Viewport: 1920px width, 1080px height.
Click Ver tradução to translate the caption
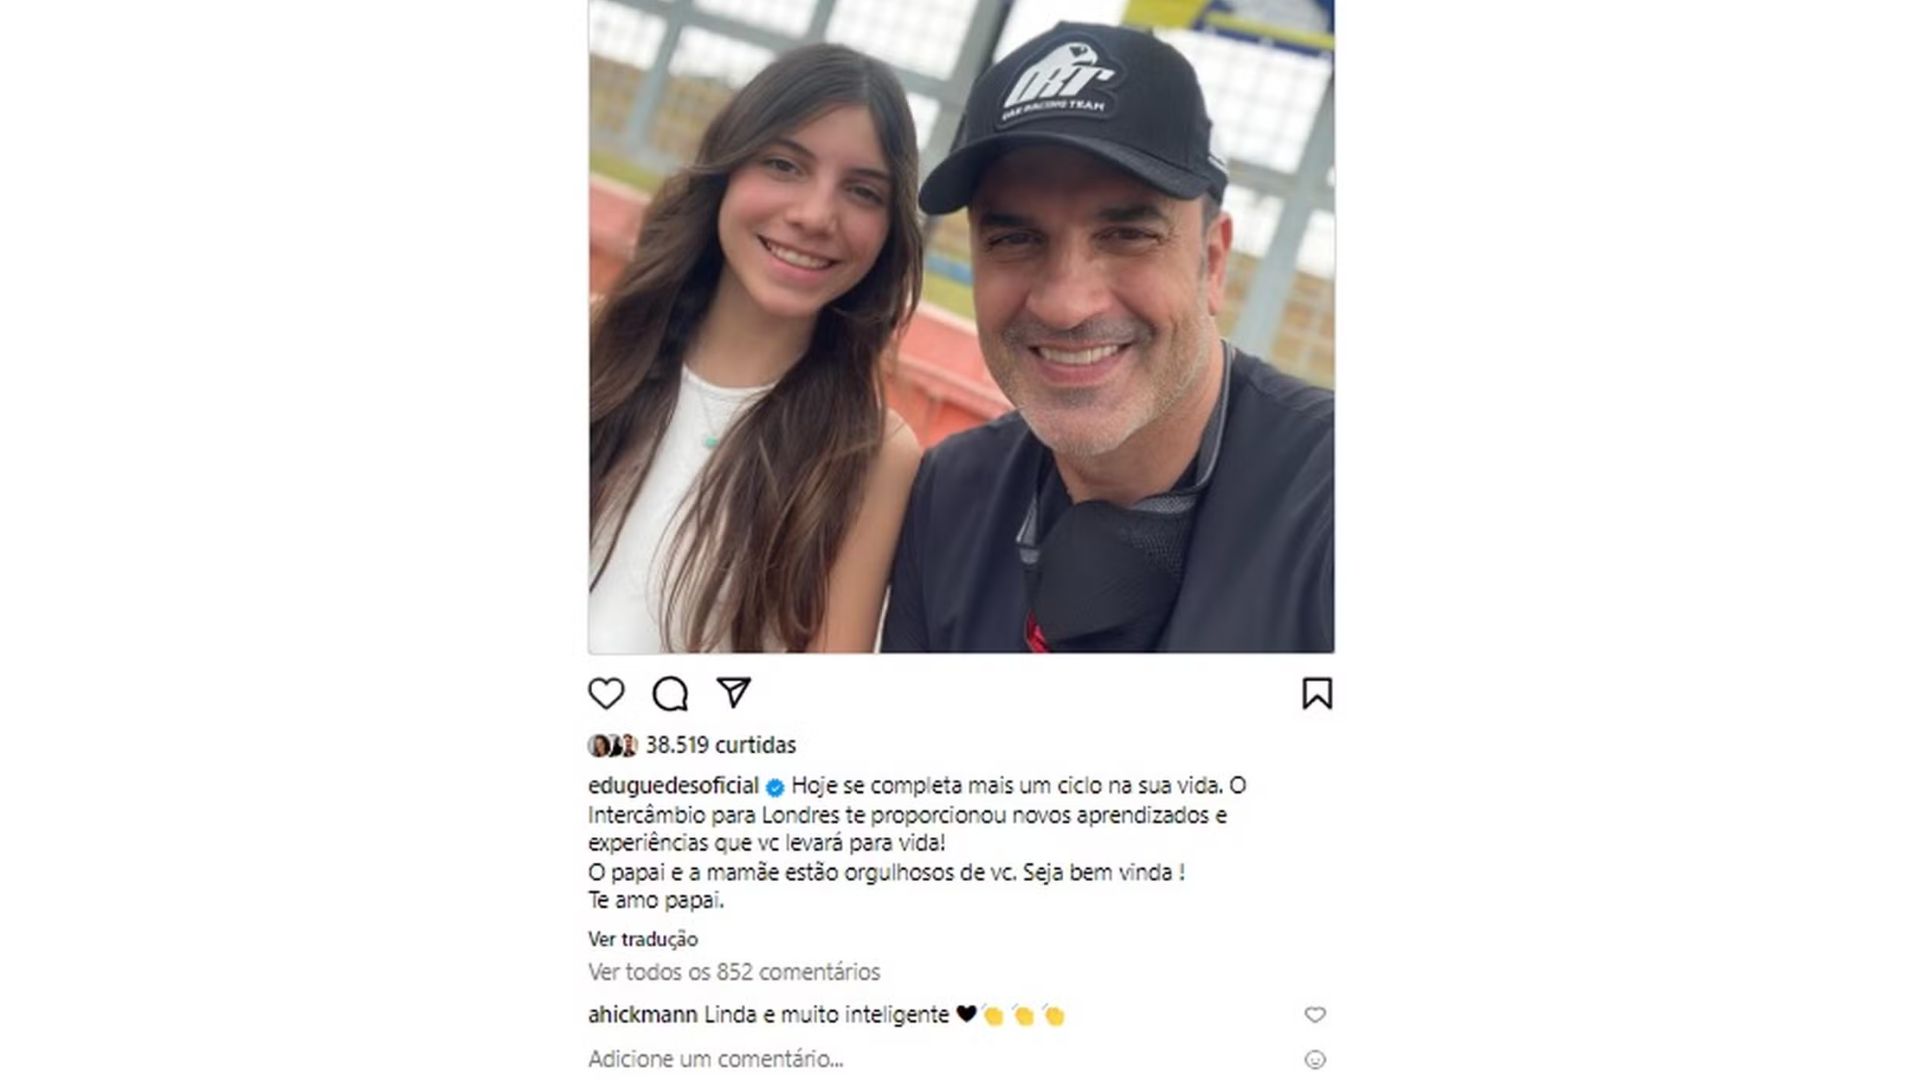point(643,939)
